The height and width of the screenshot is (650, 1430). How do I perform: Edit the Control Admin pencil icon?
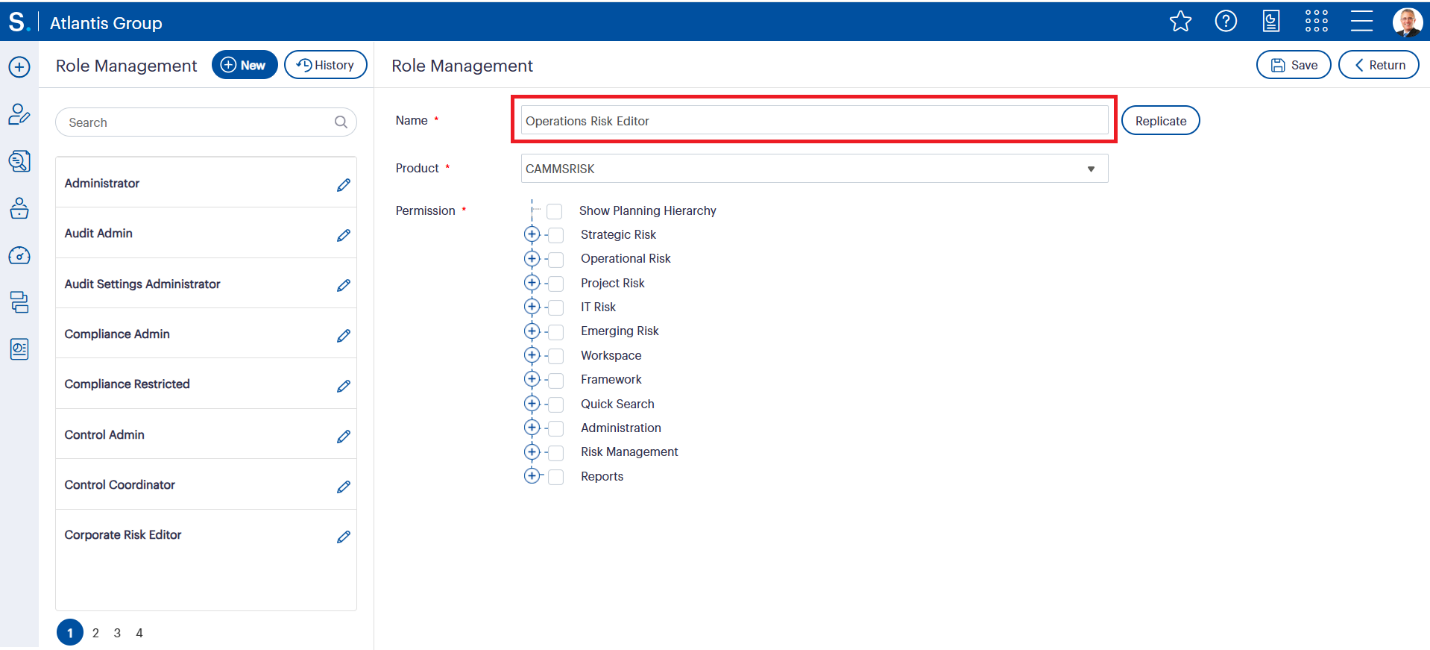click(343, 436)
